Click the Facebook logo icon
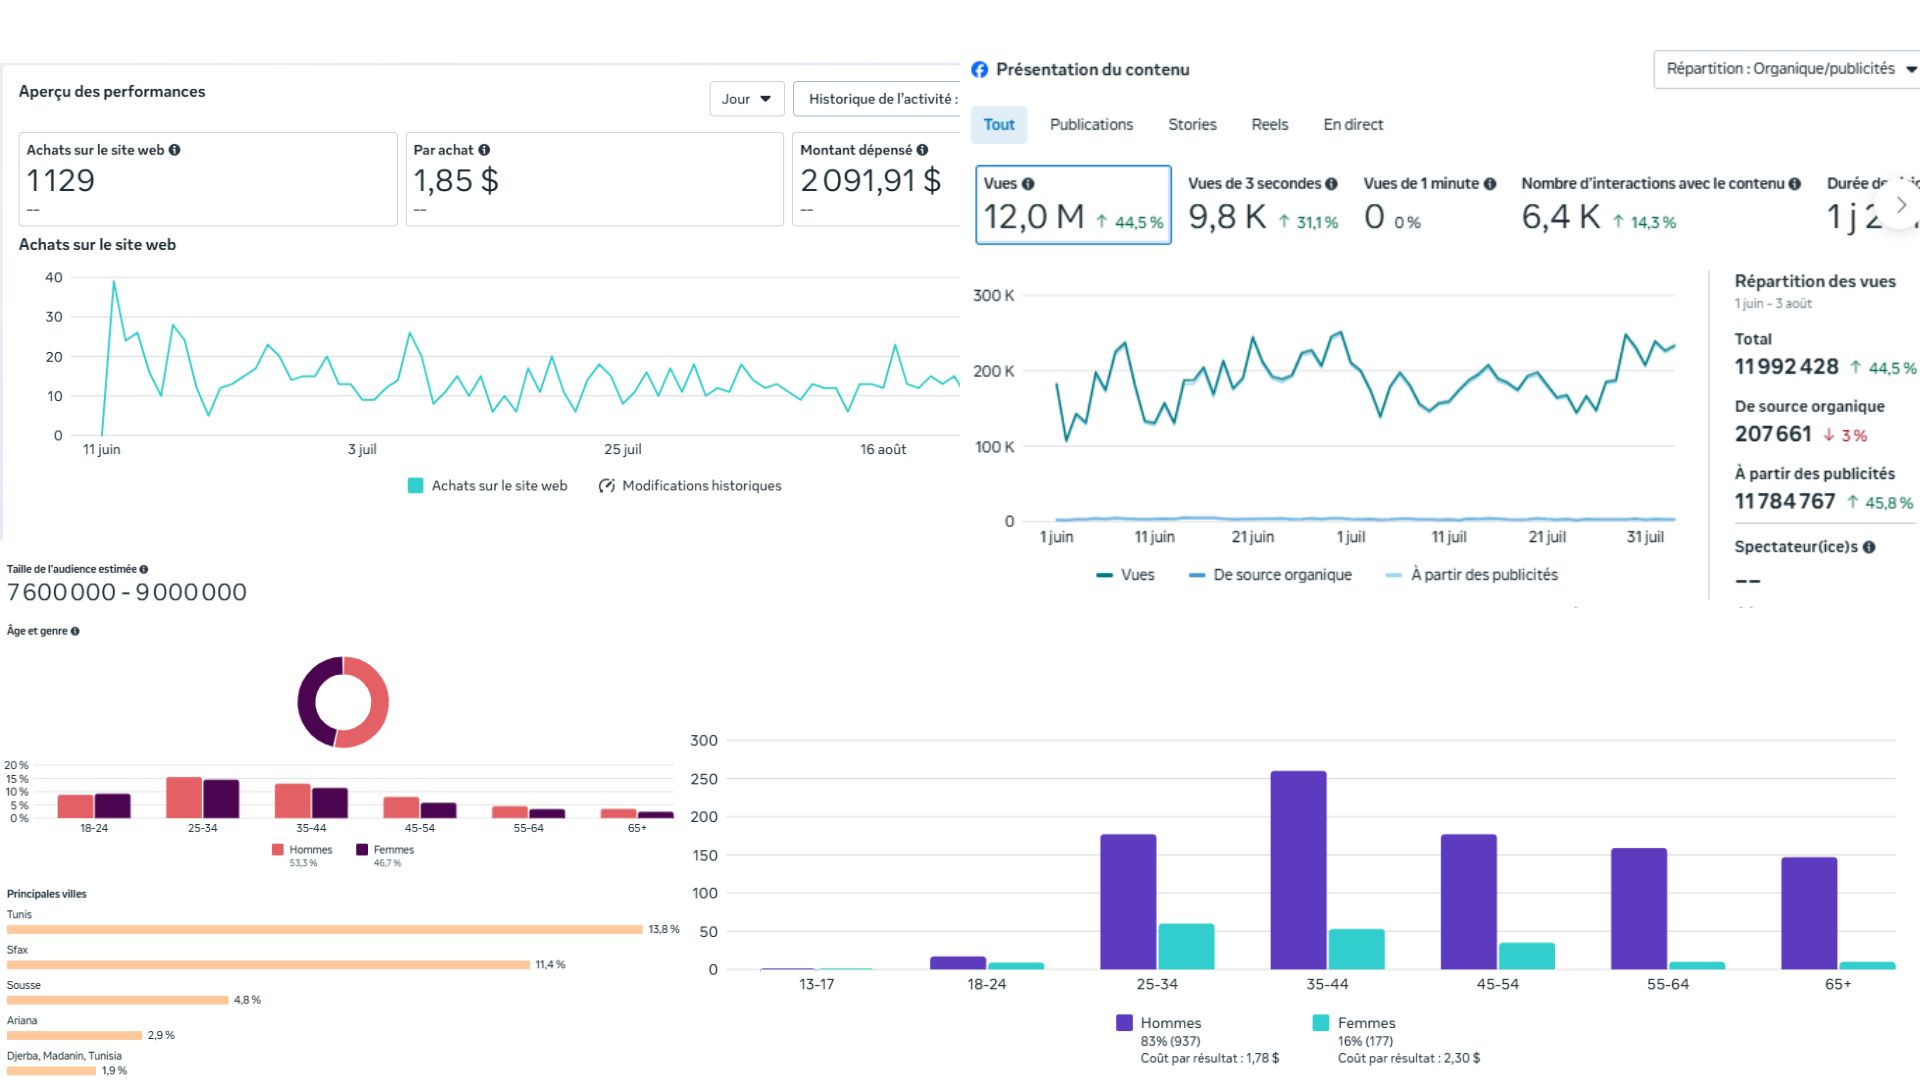The image size is (1920, 1080). pos(980,70)
